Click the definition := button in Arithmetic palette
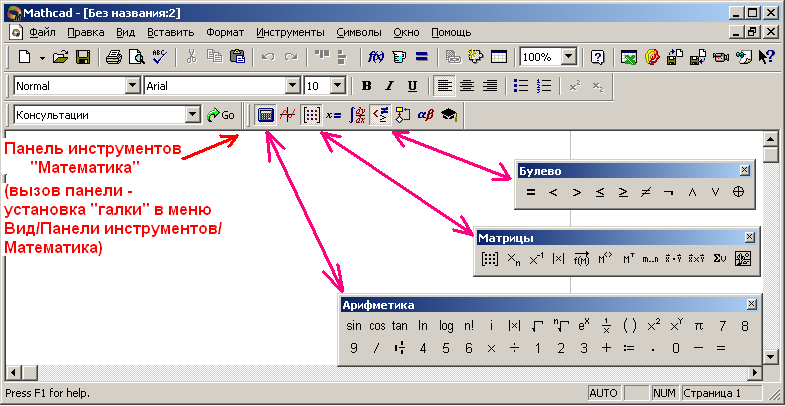785x406 pixels. point(629,348)
